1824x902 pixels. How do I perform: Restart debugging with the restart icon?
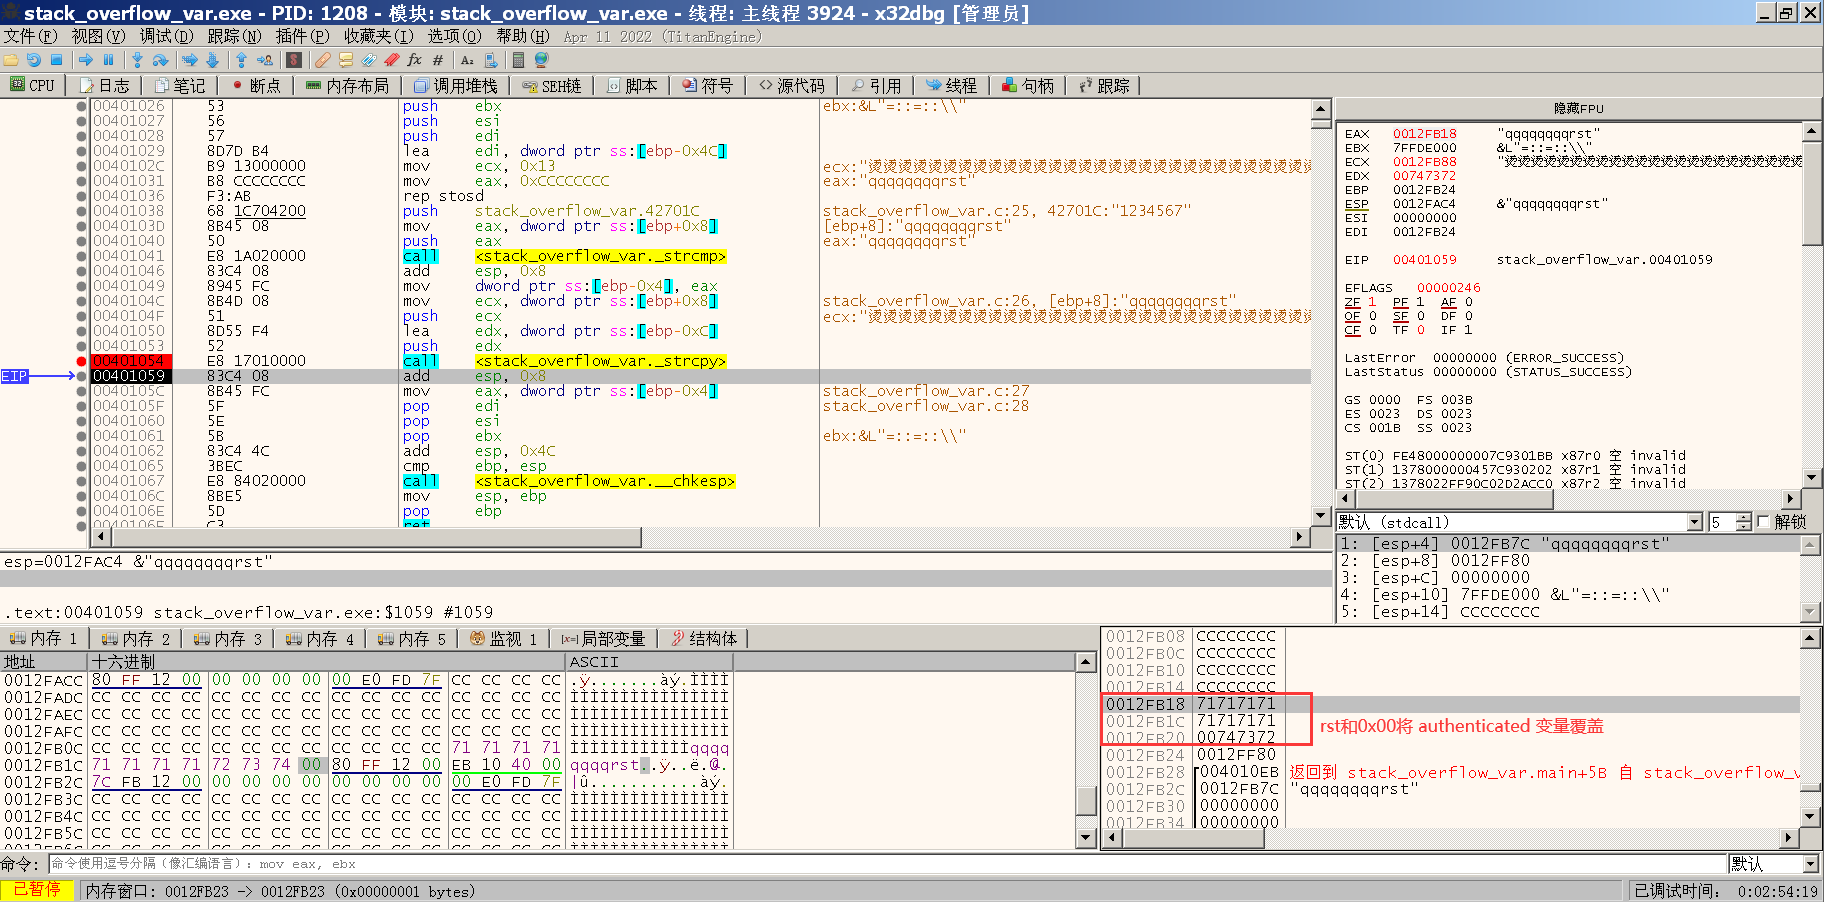[x=34, y=61]
